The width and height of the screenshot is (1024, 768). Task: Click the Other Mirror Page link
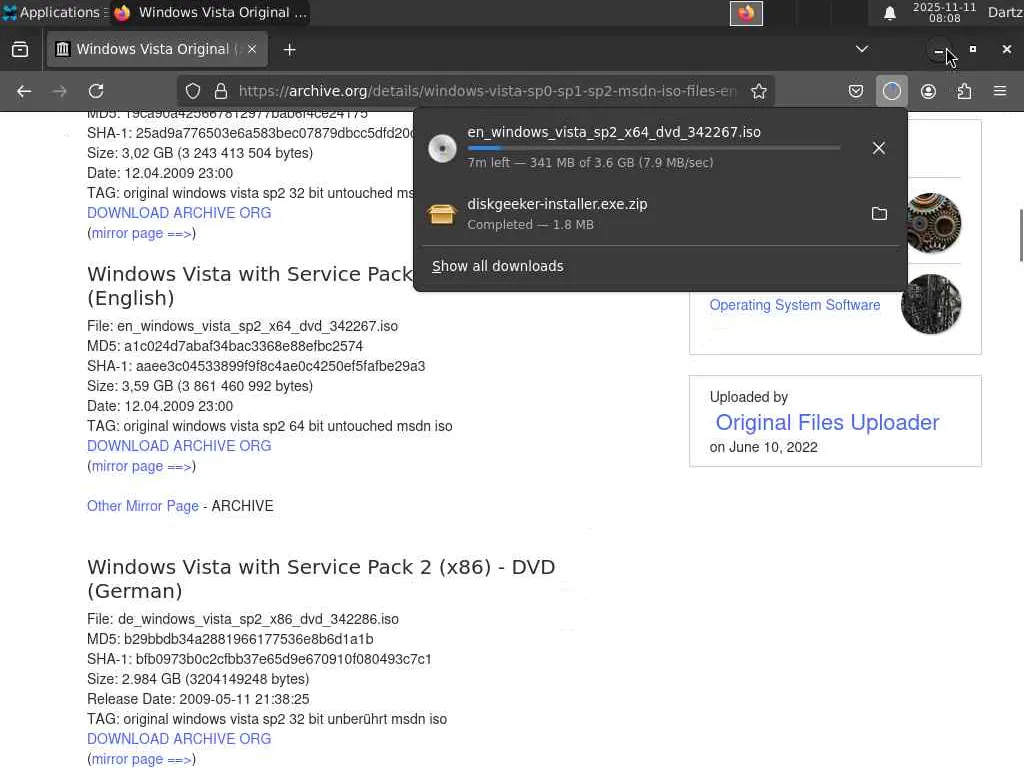pos(143,506)
